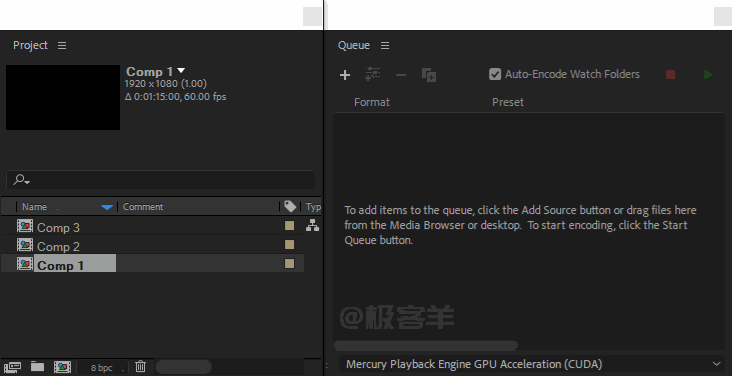Image resolution: width=732 pixels, height=376 pixels.
Task: Sort by the Comment column header
Action: pyautogui.click(x=143, y=207)
